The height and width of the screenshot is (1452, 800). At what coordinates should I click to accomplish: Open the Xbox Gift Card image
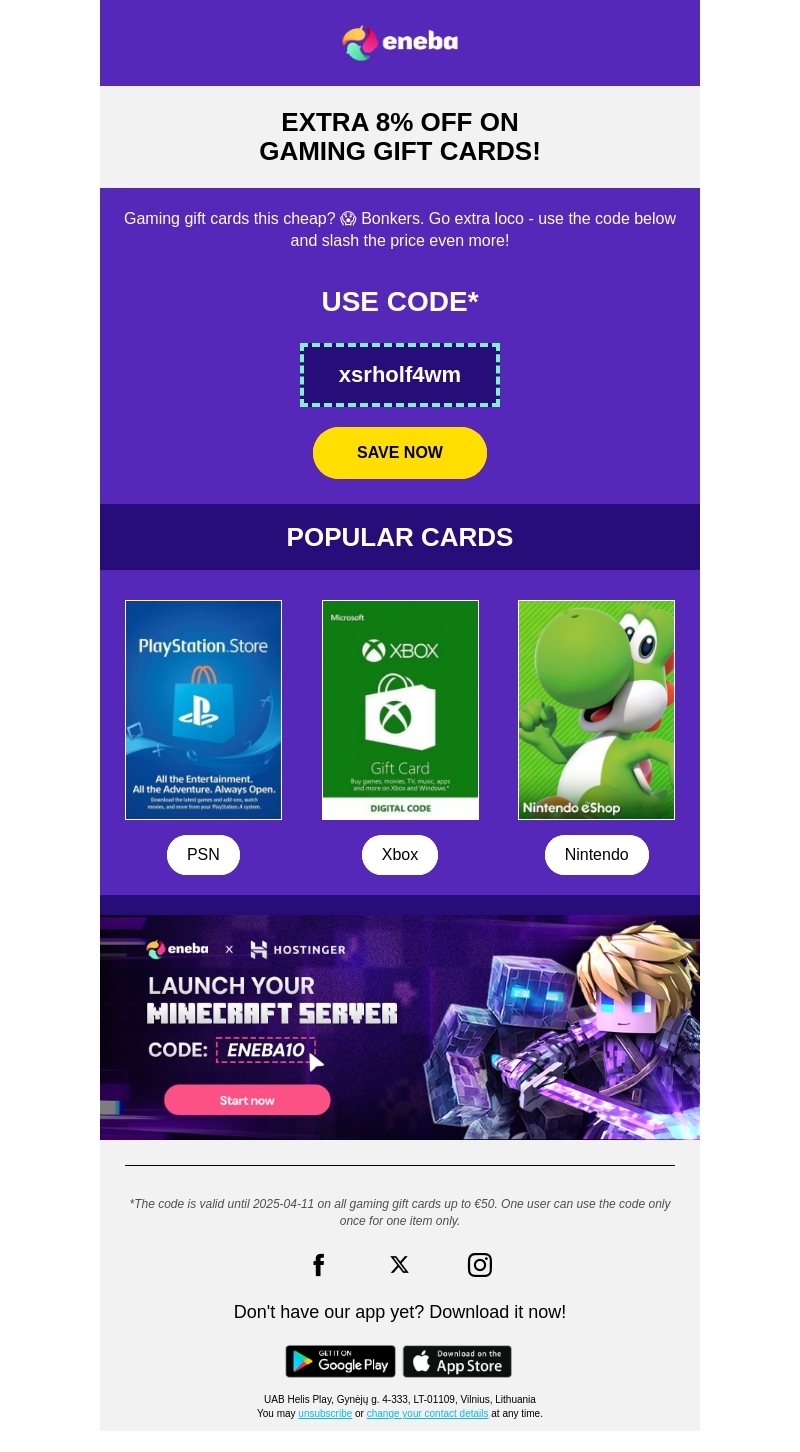point(400,710)
